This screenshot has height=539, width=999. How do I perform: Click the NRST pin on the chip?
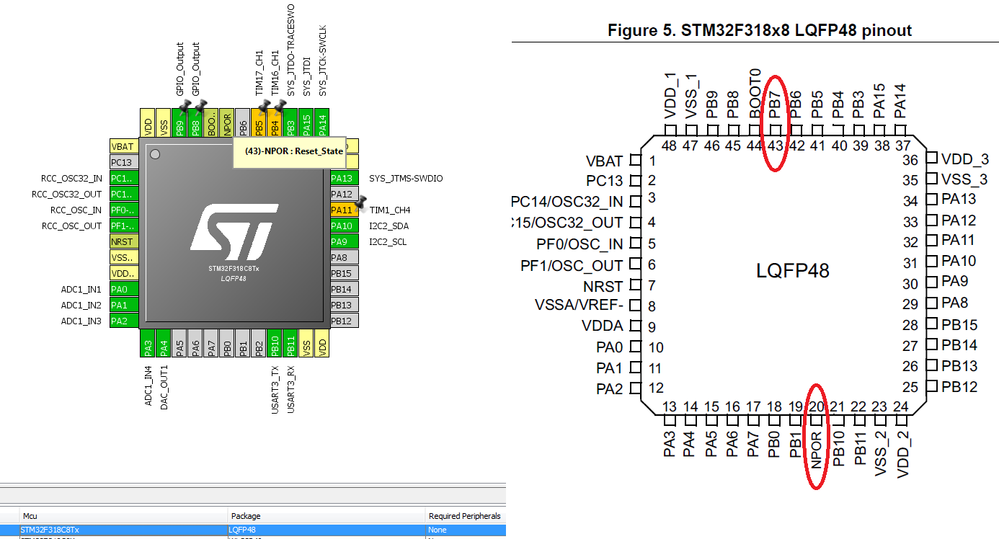click(x=124, y=241)
